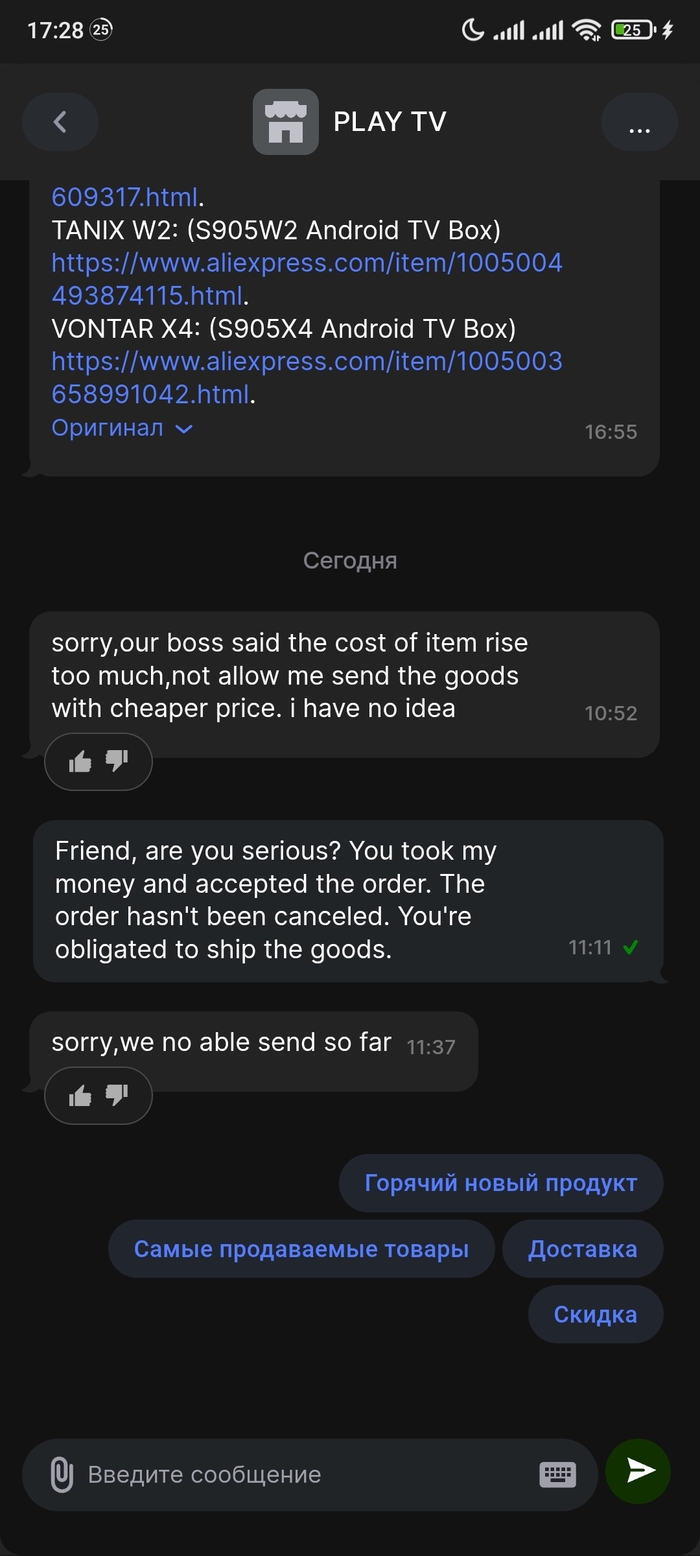Tap the PLAY TV chat title

pyautogui.click(x=389, y=122)
